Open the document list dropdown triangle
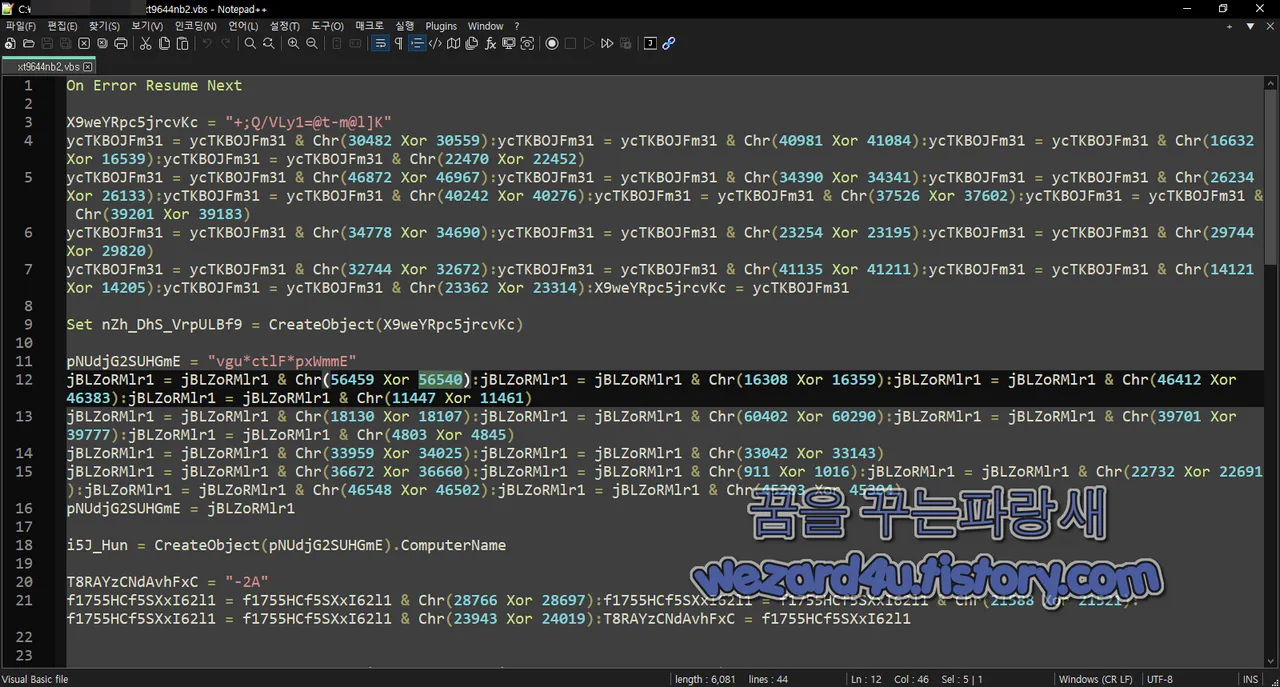 [1250, 26]
